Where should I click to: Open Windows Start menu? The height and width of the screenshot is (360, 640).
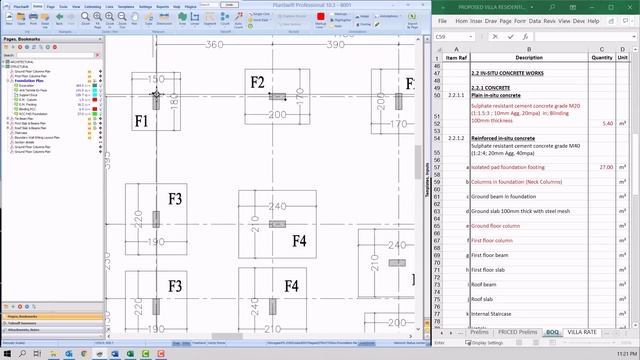coord(7,353)
